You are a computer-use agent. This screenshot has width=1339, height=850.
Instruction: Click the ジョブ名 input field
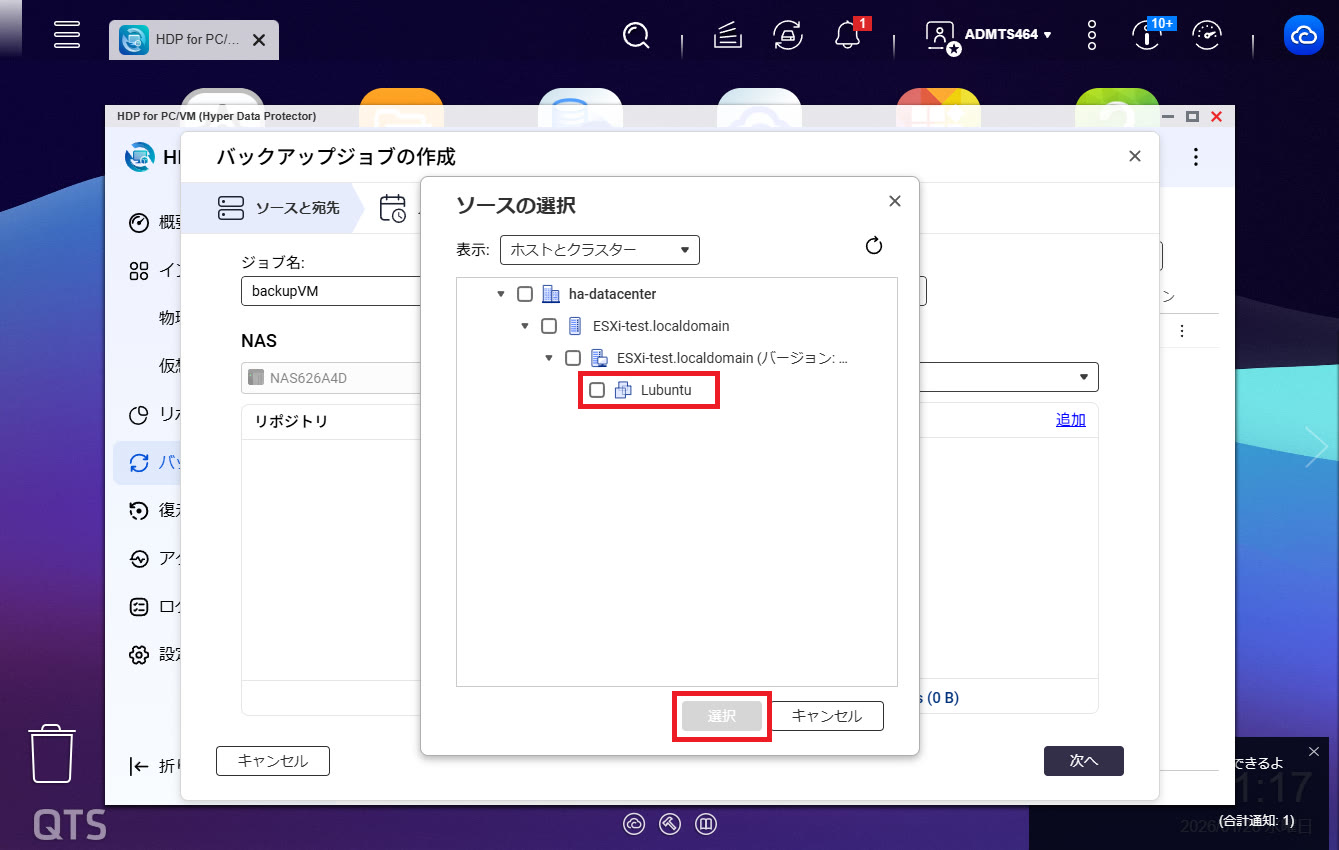click(330, 291)
